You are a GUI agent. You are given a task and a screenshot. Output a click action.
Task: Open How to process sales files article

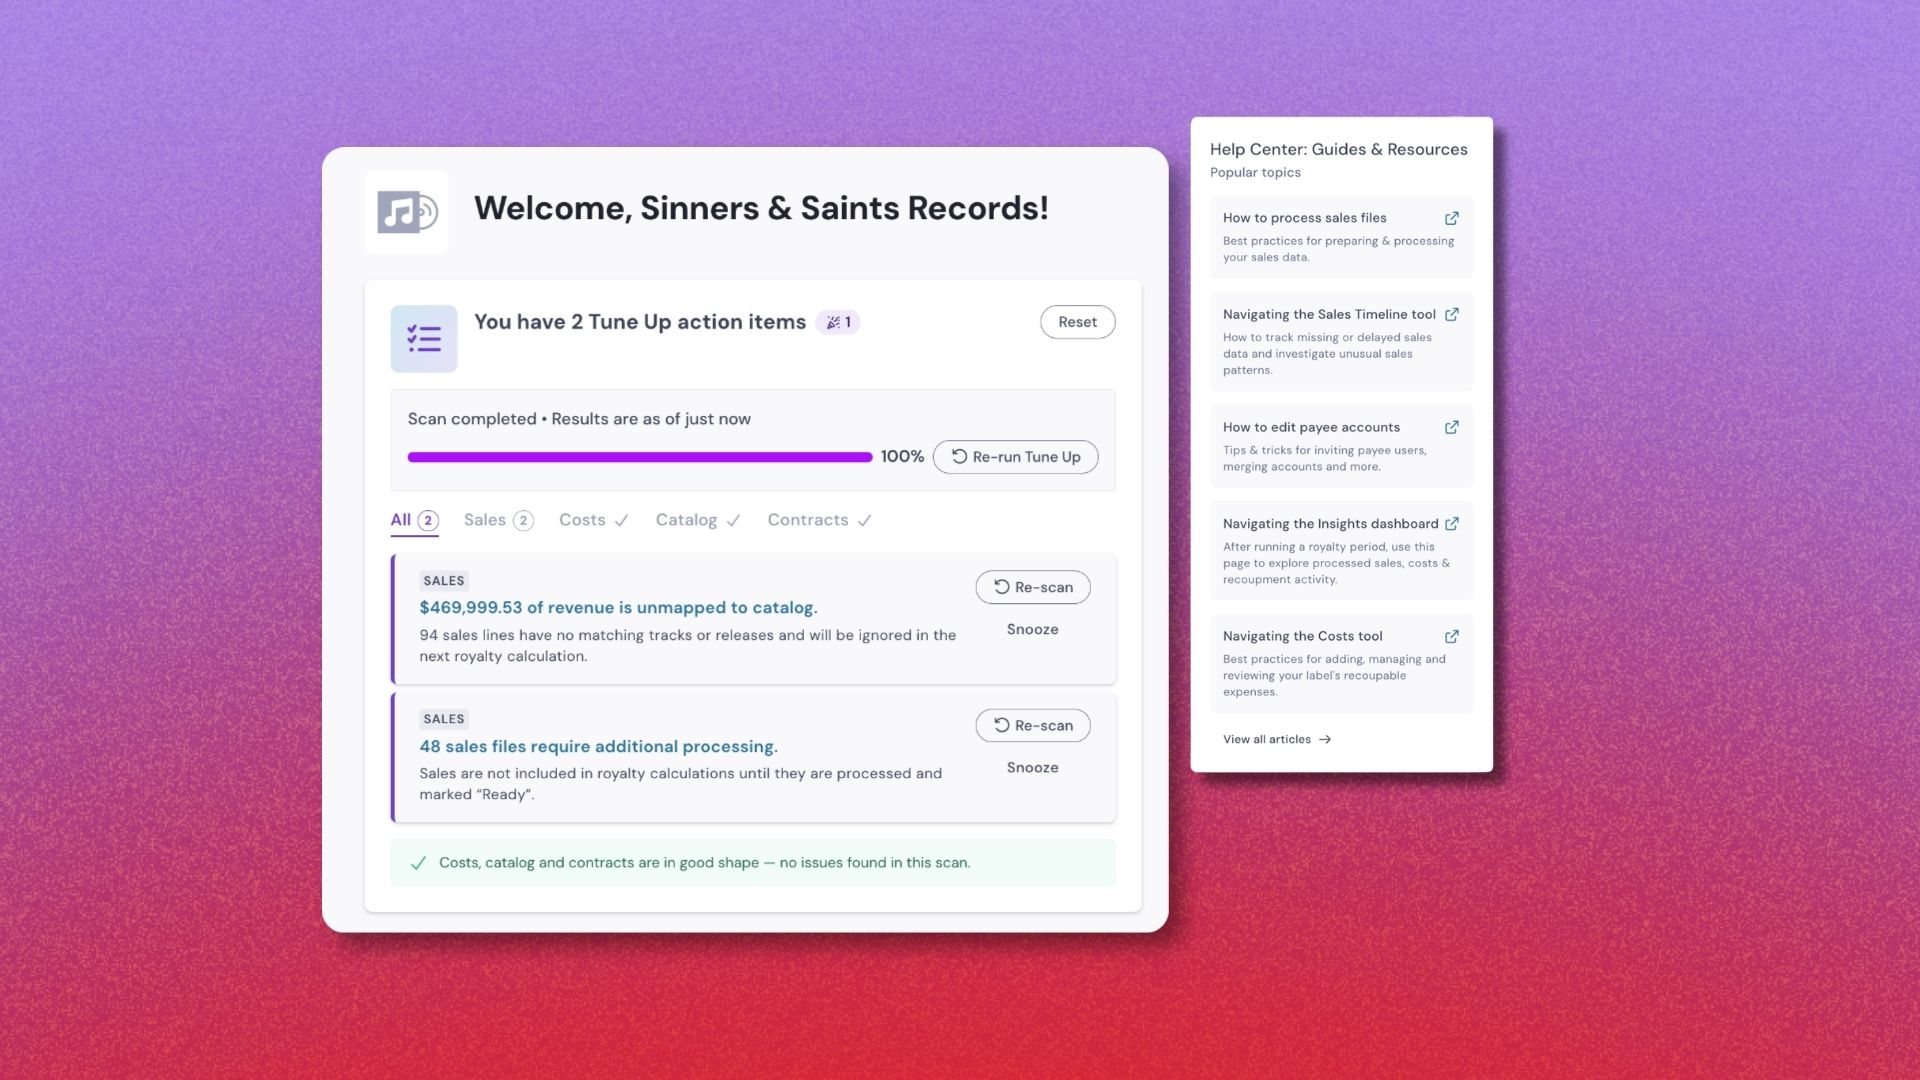[1341, 237]
